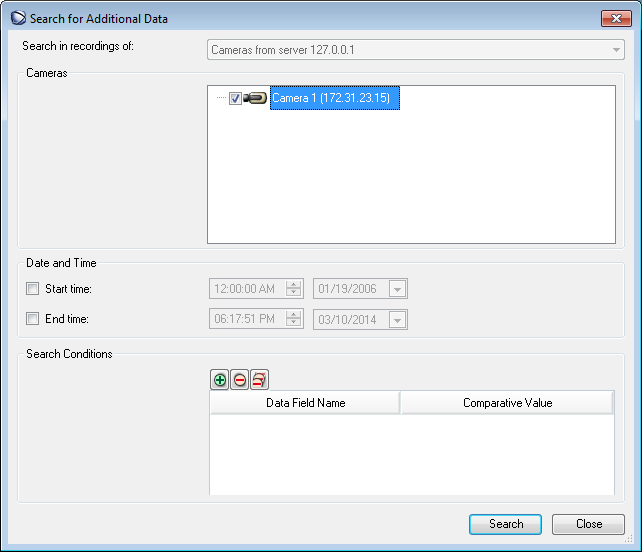The image size is (642, 552).
Task: Click the end time 06:17:51 PM spinner
Action: (x=293, y=319)
